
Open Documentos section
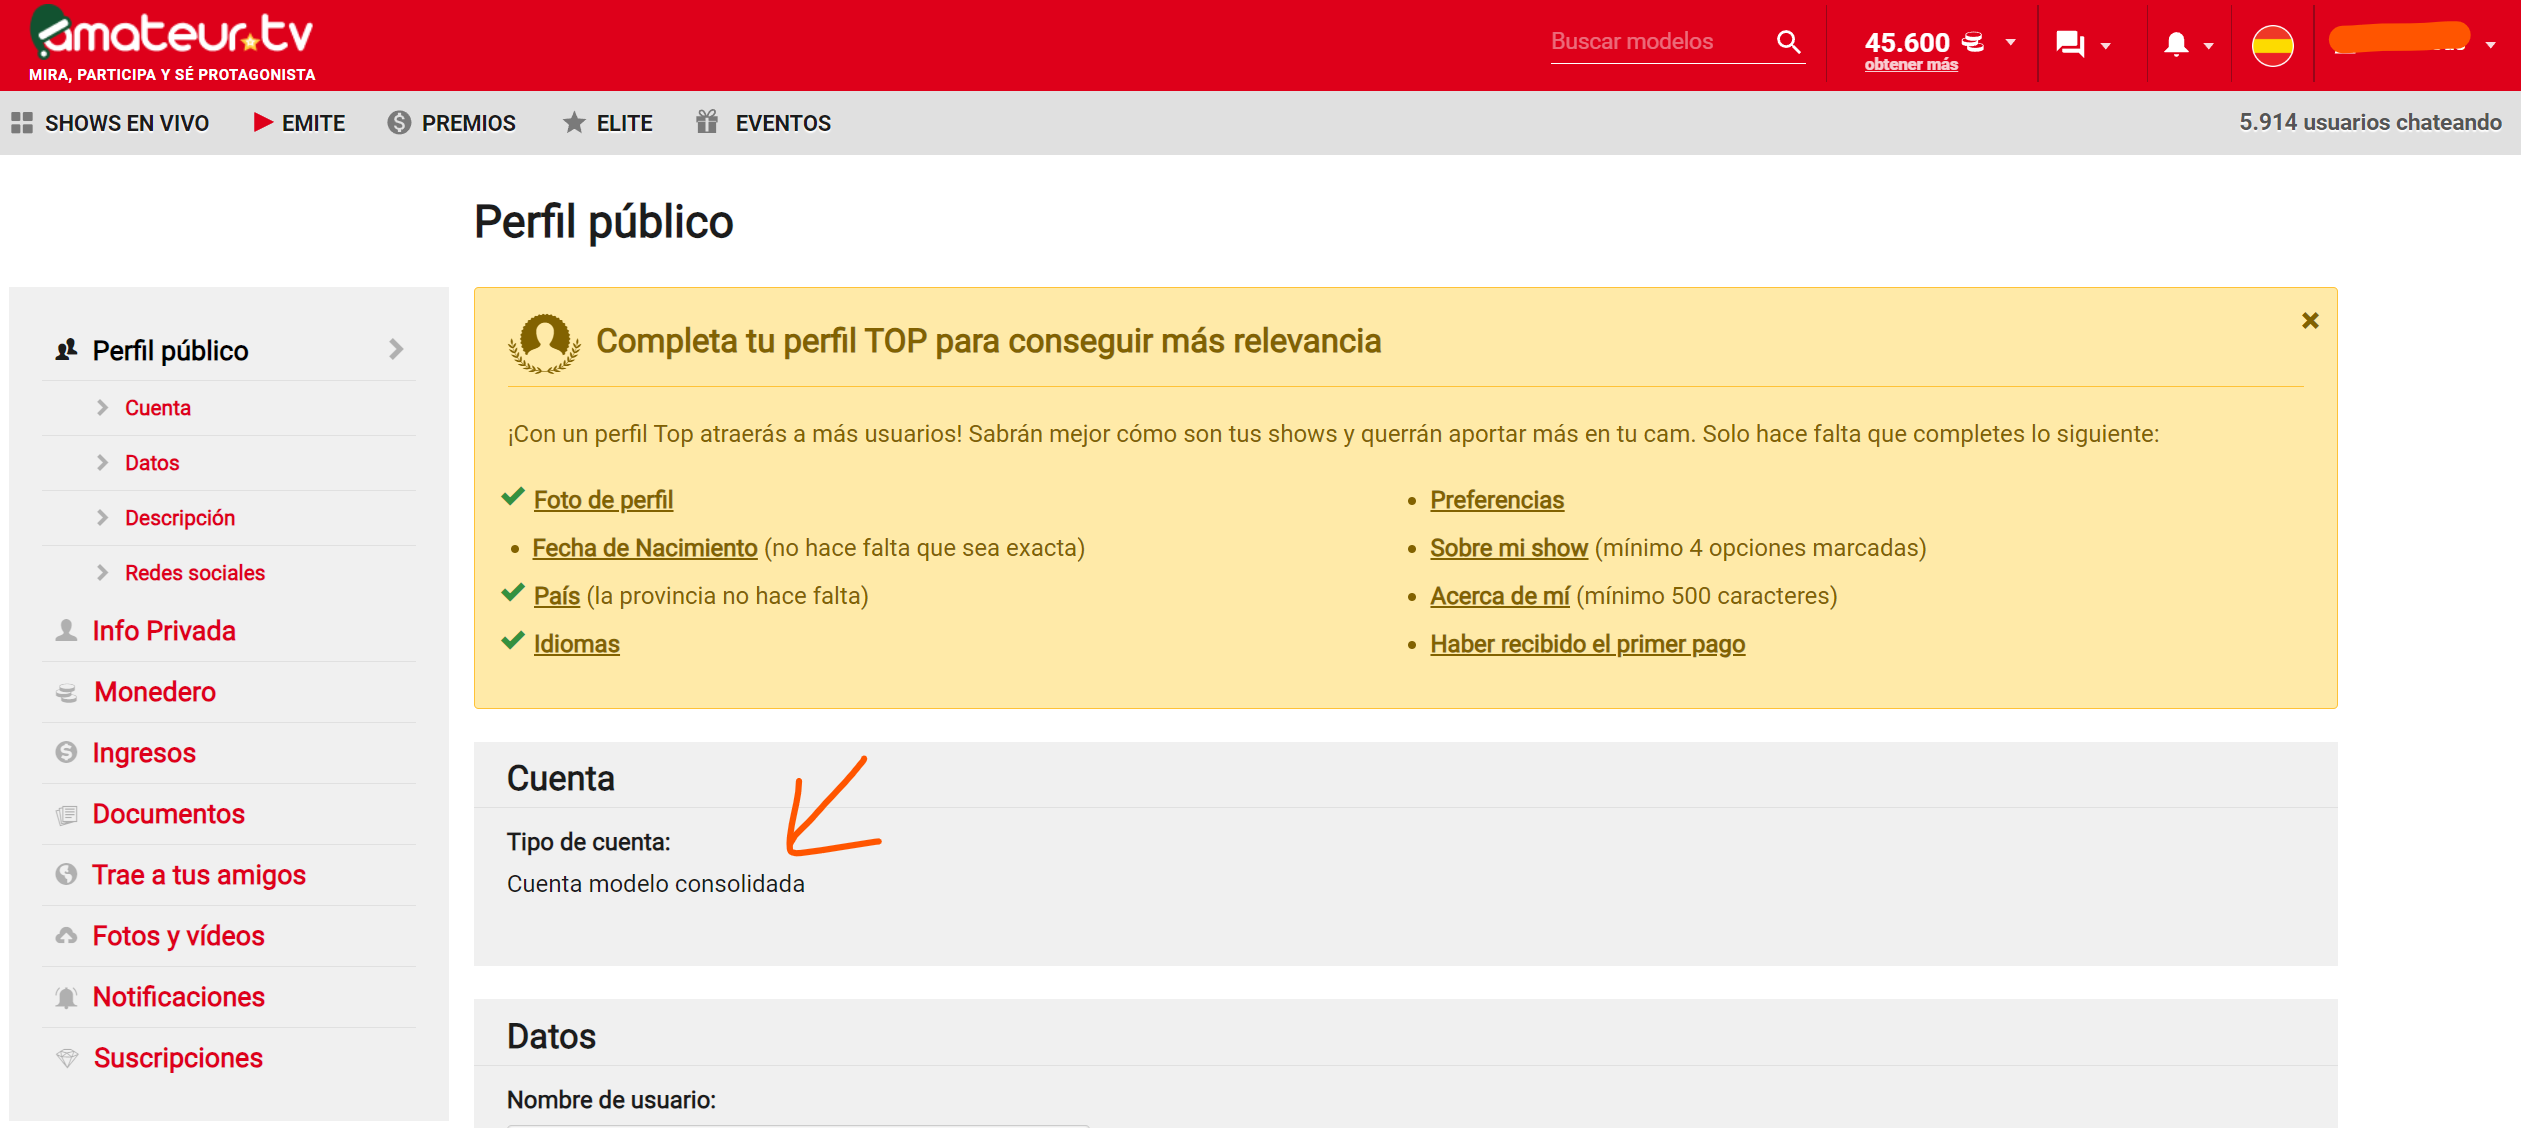[x=169, y=814]
